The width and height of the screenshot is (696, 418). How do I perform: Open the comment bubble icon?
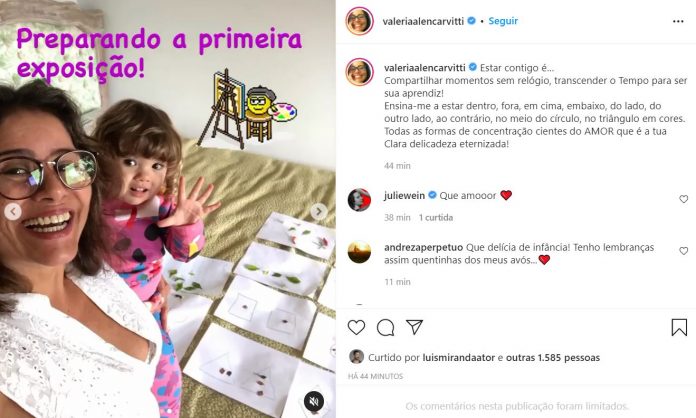[x=385, y=327]
